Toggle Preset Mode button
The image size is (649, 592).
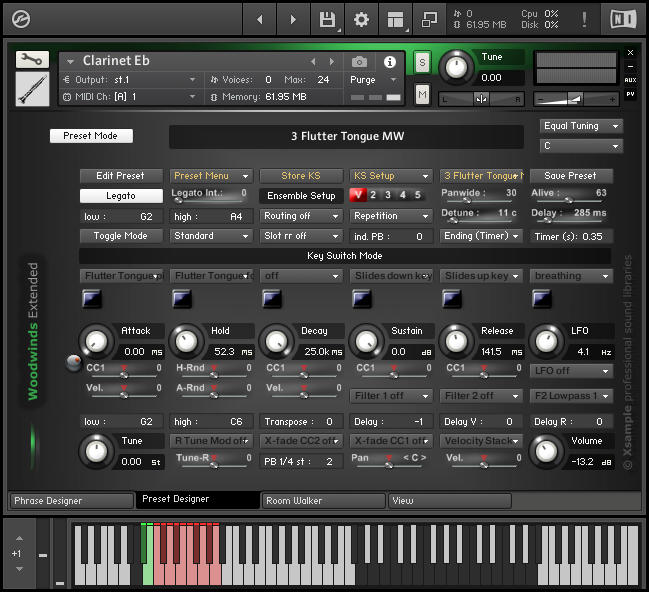[91, 136]
